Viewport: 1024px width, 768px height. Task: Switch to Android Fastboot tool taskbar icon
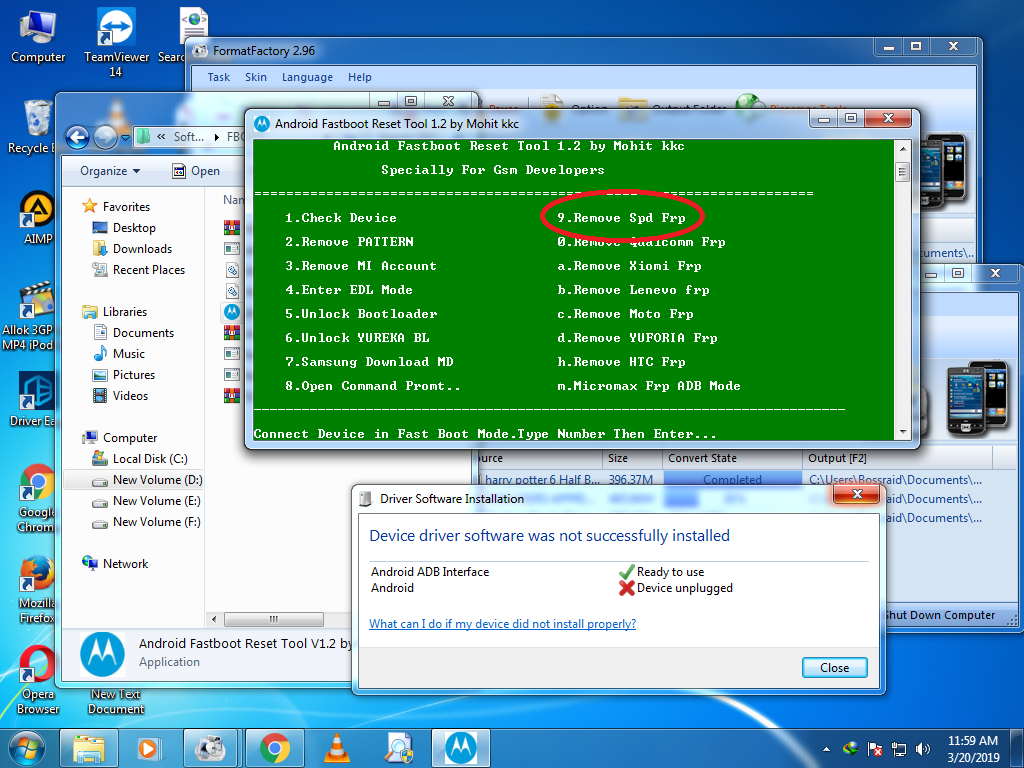460,748
